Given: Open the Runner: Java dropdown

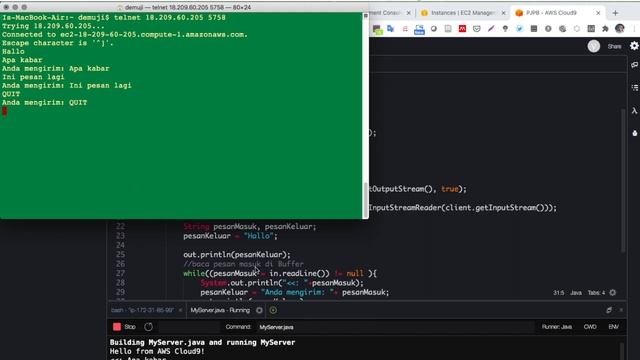Looking at the screenshot, I should click(557, 327).
